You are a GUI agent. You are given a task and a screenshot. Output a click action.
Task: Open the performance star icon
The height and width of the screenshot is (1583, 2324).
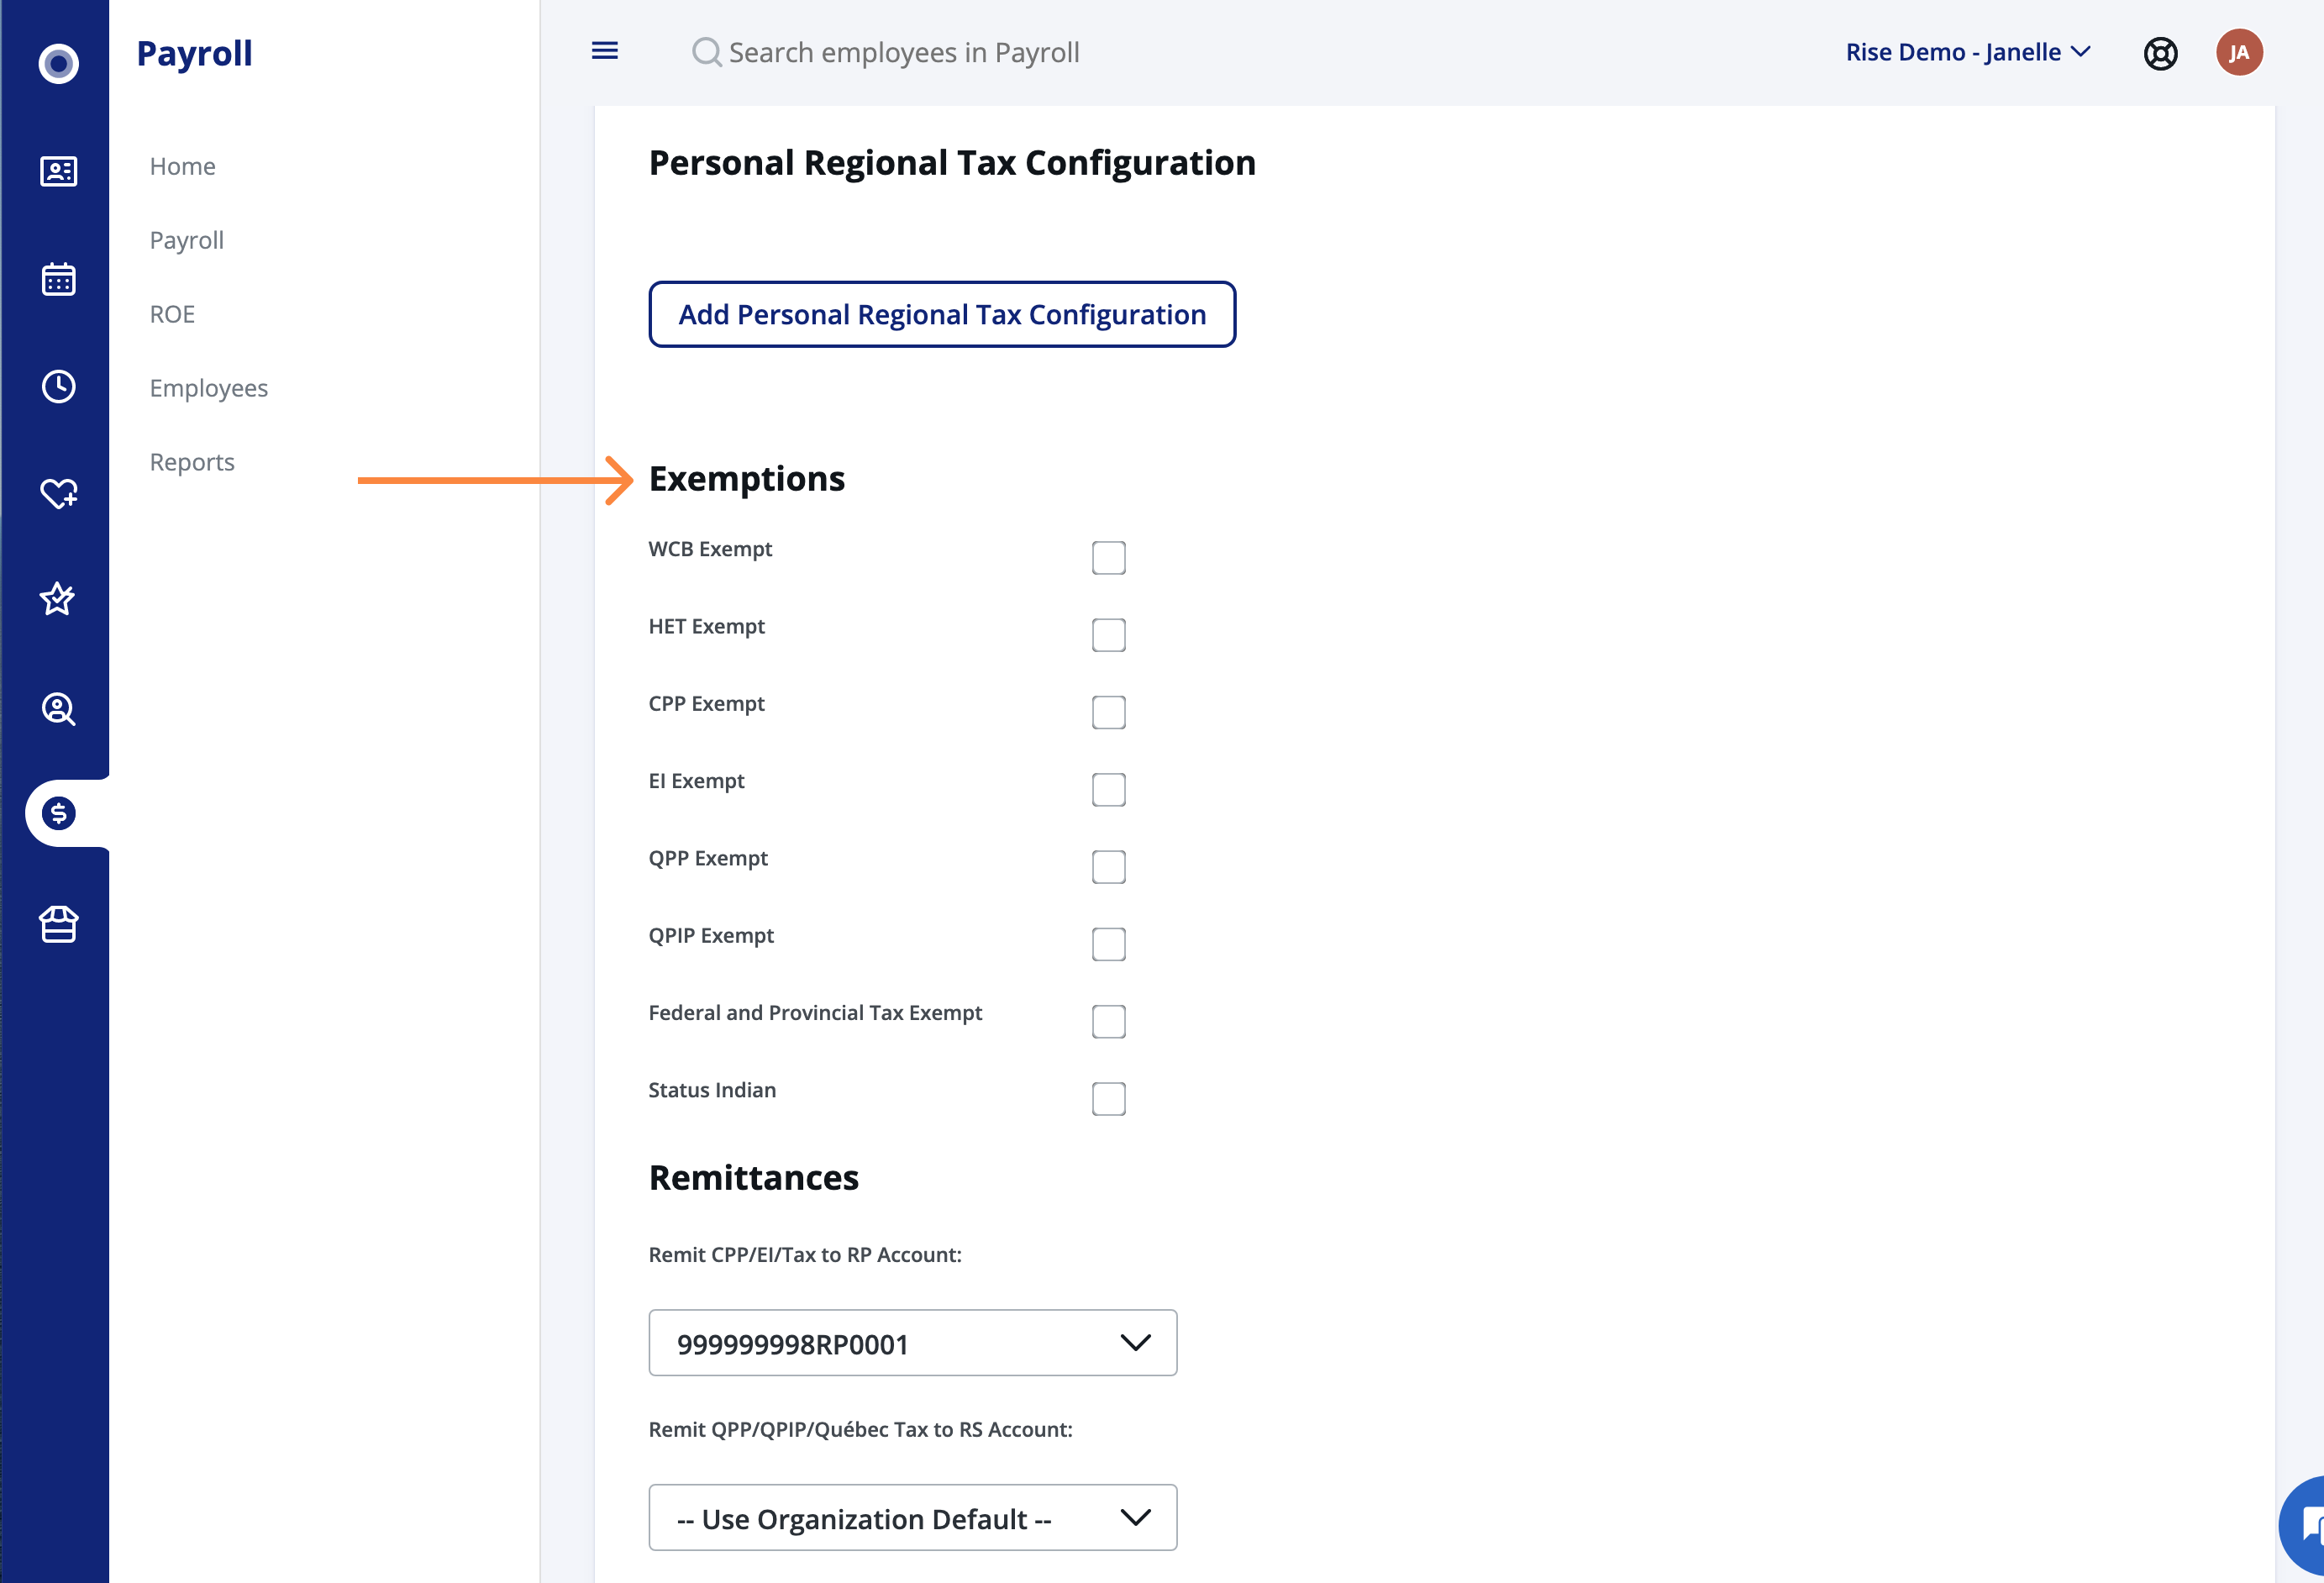(x=58, y=599)
